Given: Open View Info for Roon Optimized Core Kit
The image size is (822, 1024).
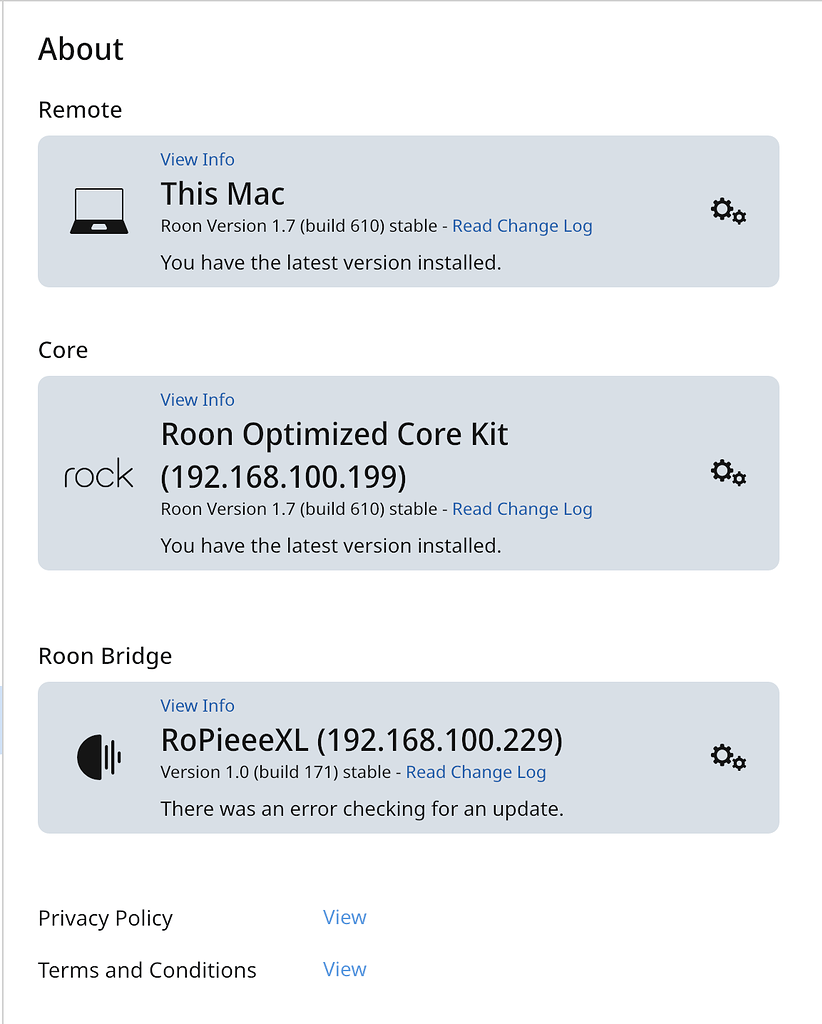Looking at the screenshot, I should (197, 400).
